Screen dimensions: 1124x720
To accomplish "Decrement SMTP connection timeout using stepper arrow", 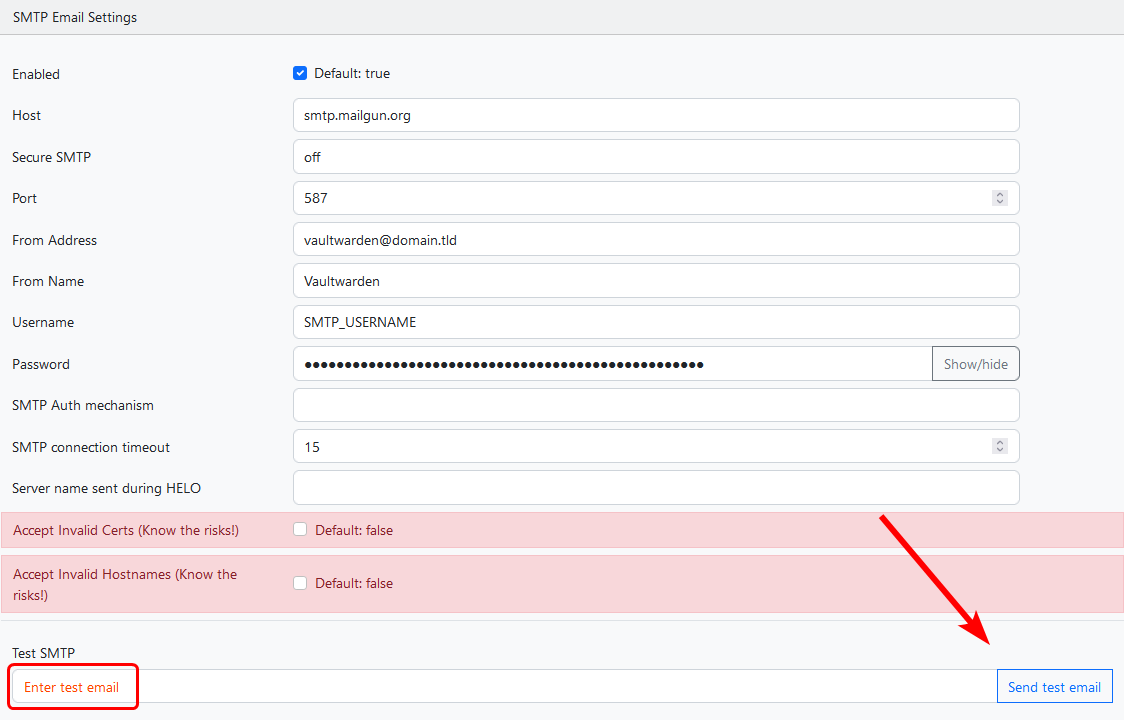I will (999, 451).
